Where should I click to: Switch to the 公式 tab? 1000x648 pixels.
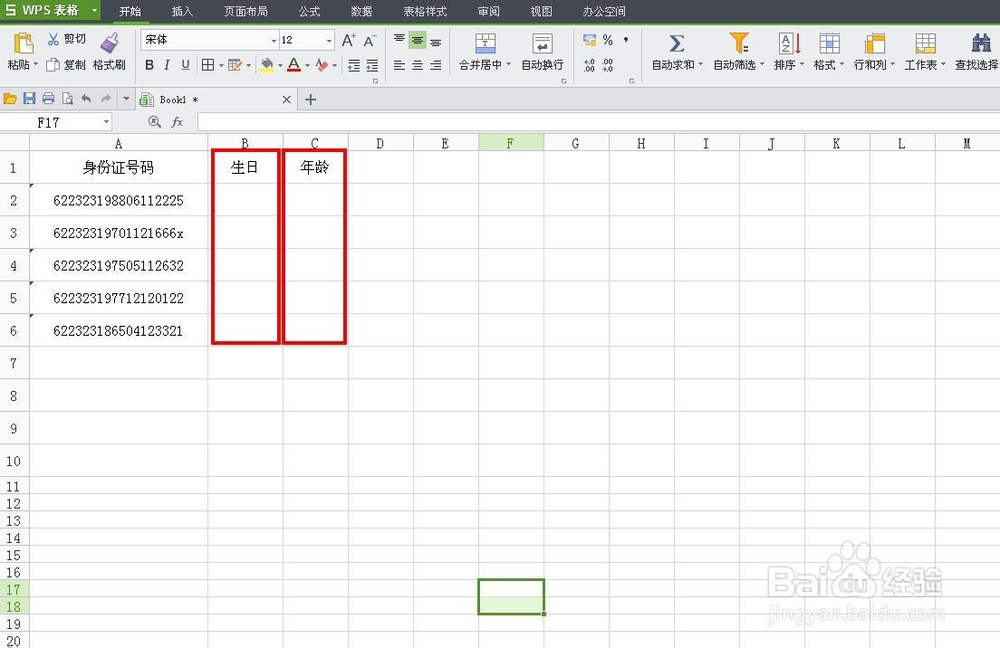[309, 11]
